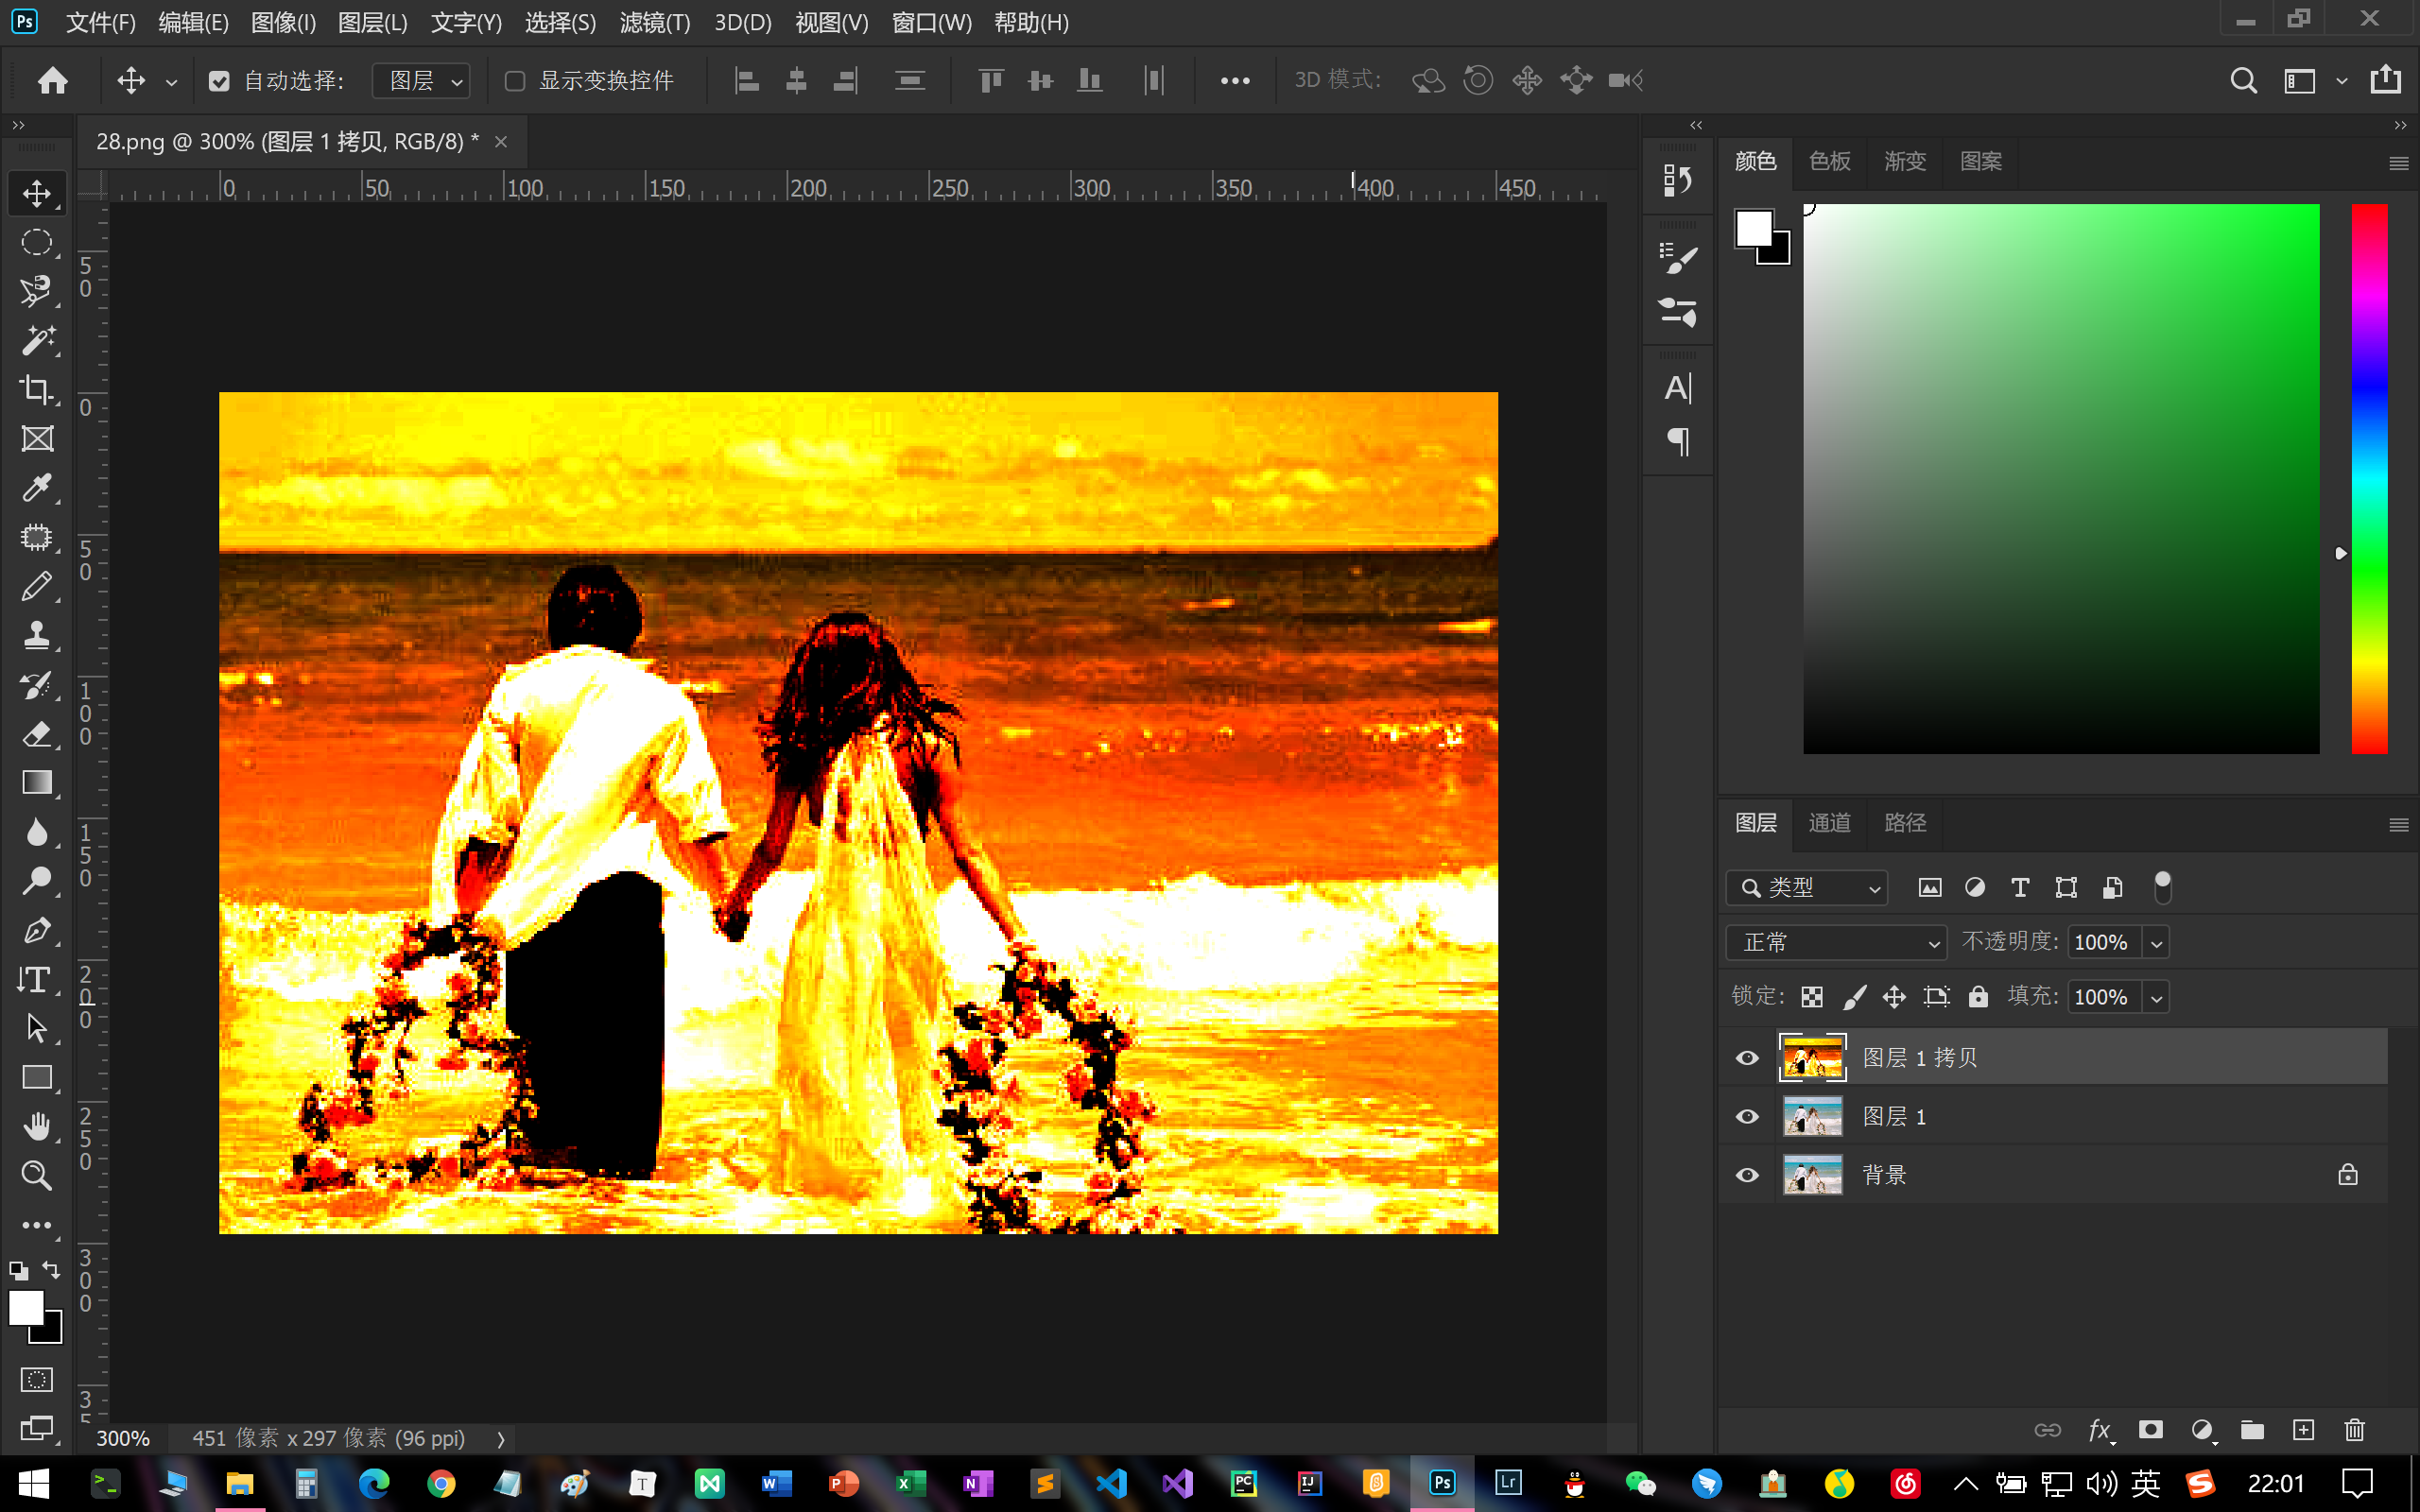The height and width of the screenshot is (1512, 2420).
Task: Open the Fill (填充) dropdown arrow
Action: 2156,998
